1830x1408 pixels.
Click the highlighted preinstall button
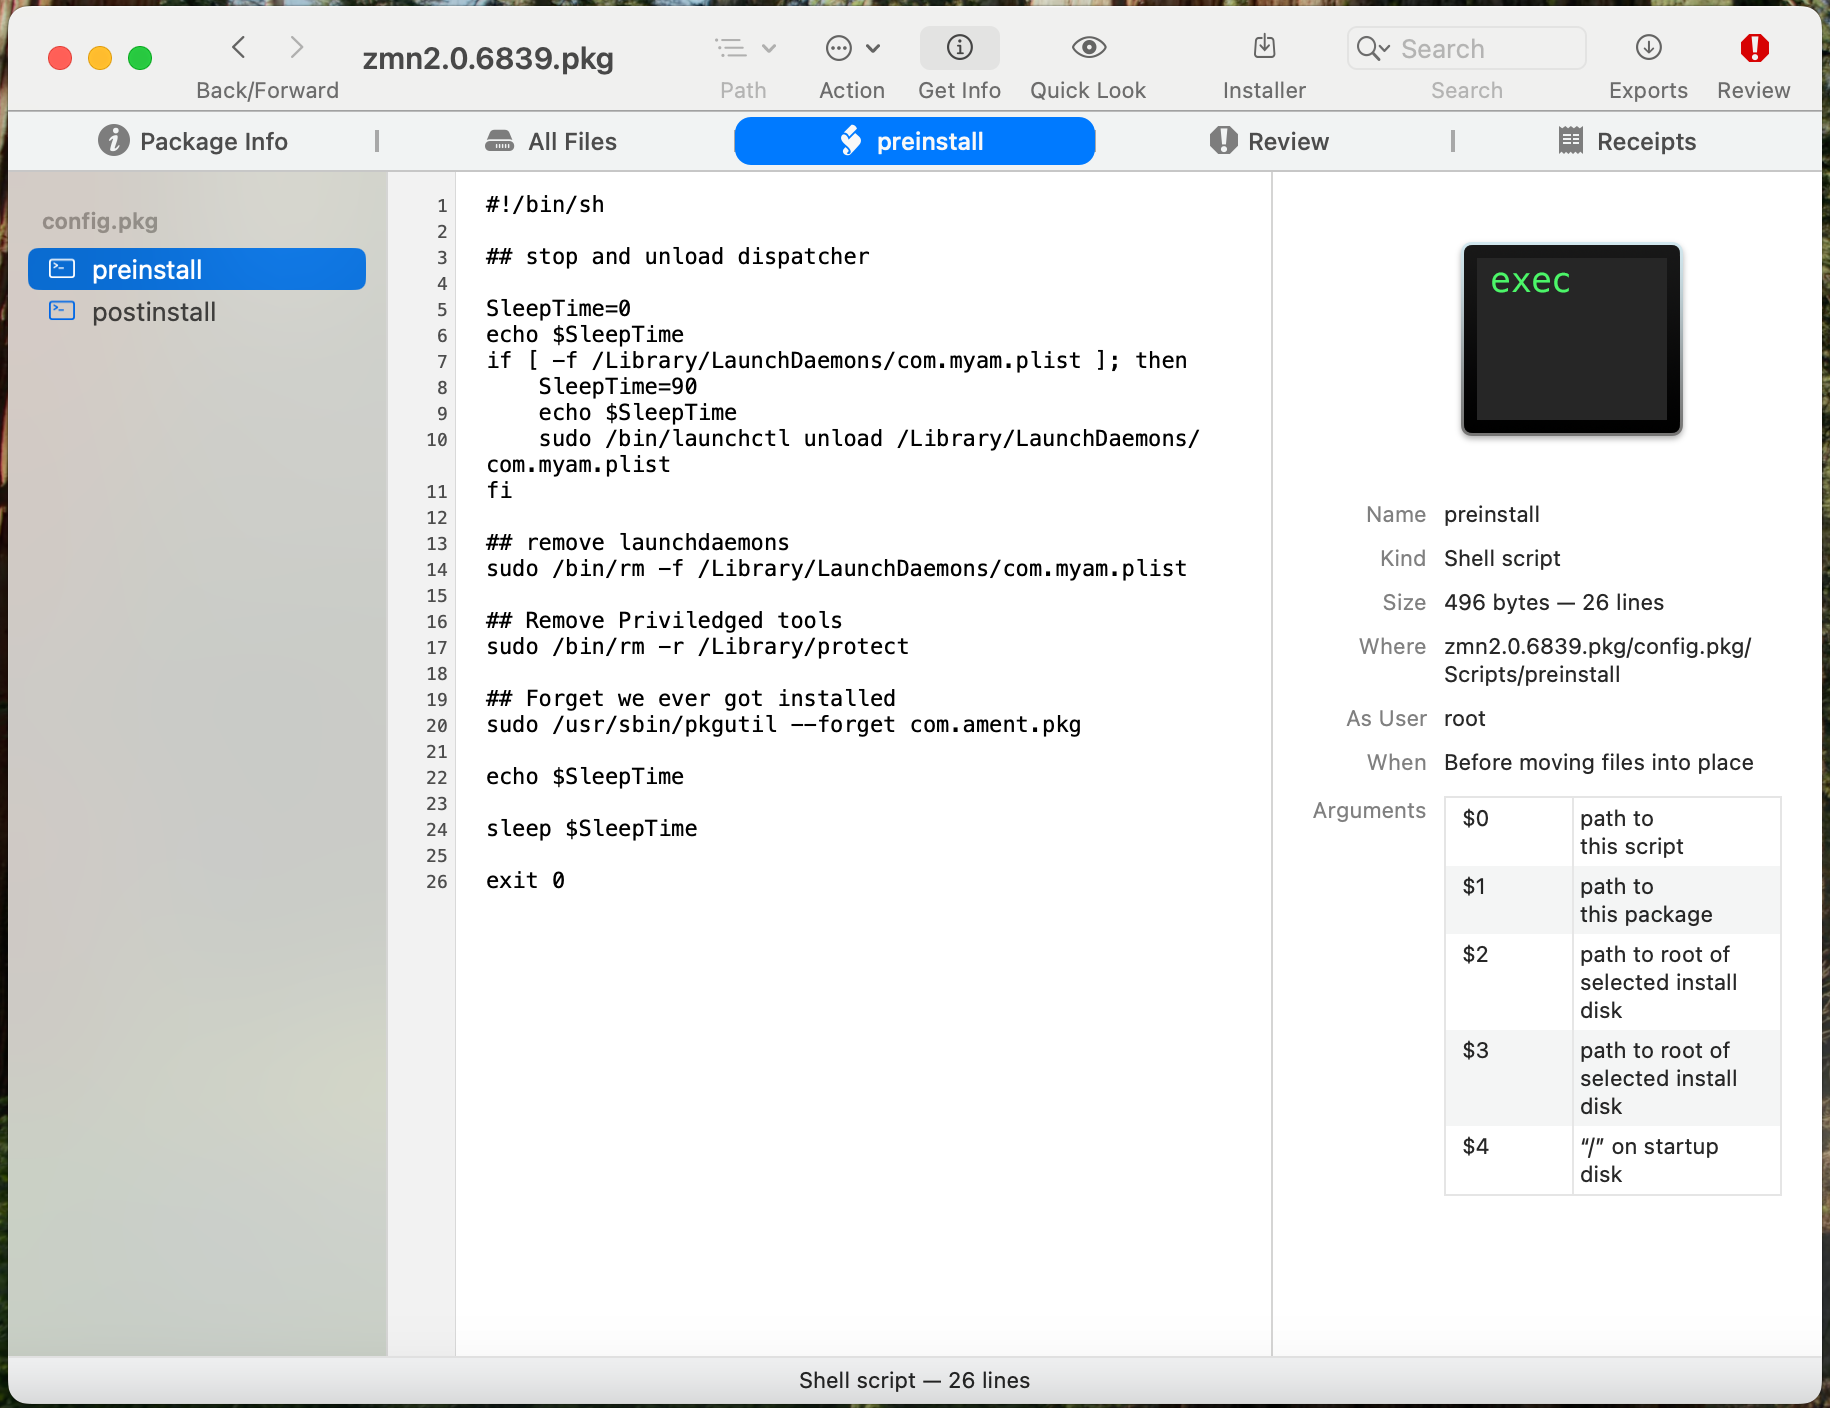click(913, 141)
